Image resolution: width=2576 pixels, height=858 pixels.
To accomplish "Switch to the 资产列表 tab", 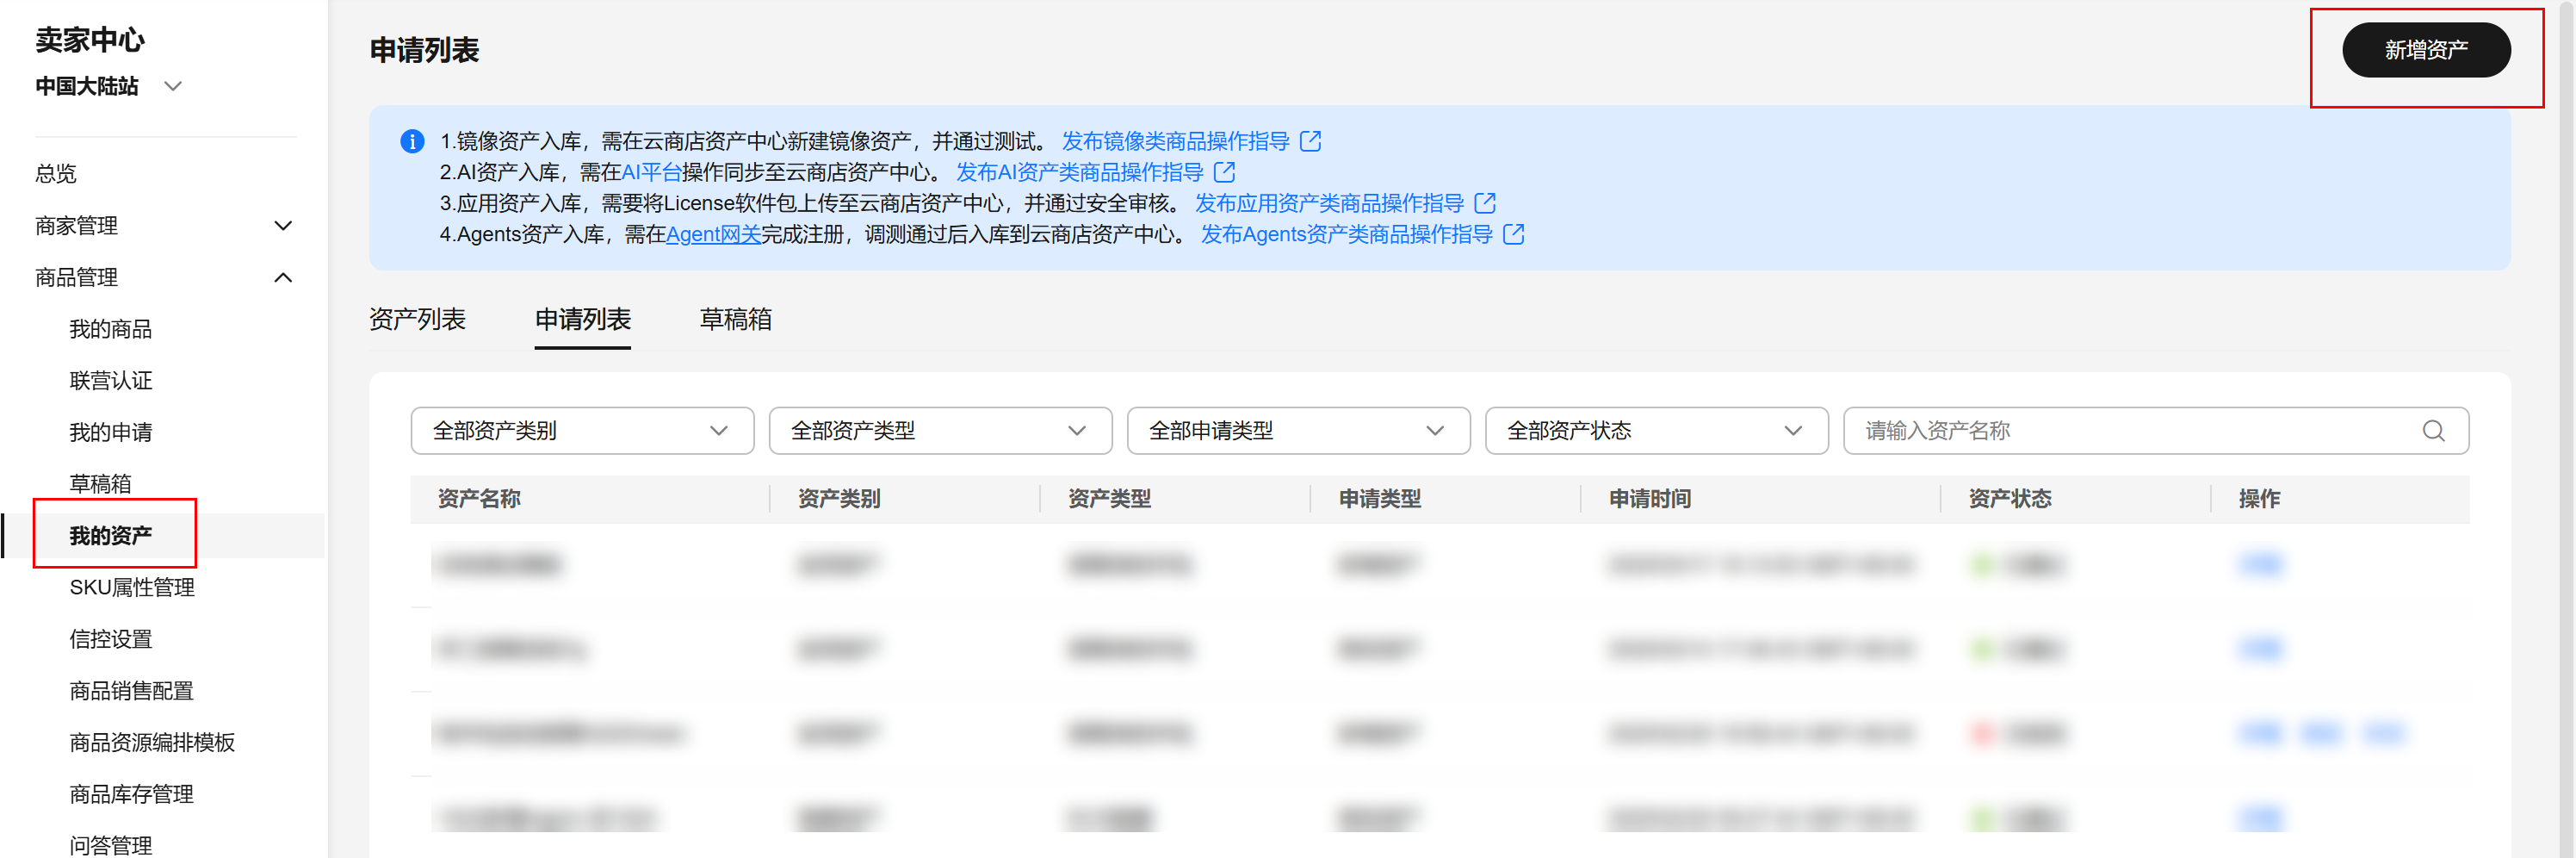I will click(x=419, y=319).
